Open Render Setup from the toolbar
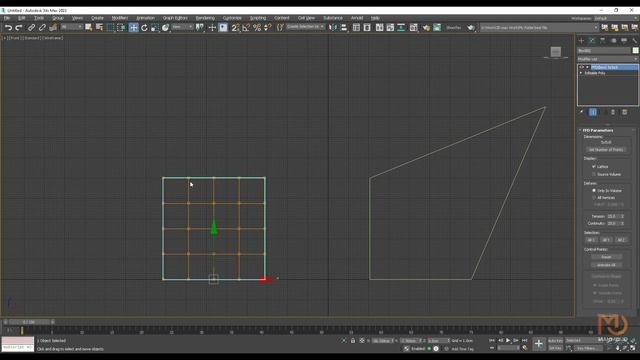The height and width of the screenshot is (360, 640). 426,28
